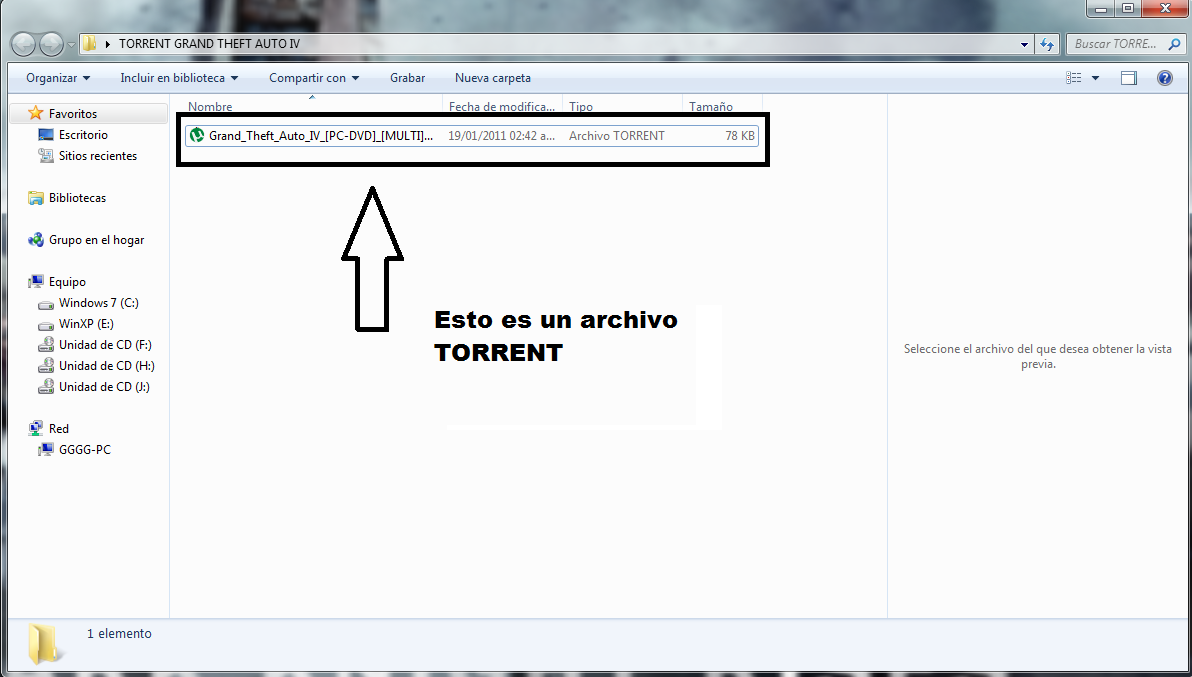Screen dimensions: 1192x677
Task: Click Unidad de CD (F:) drive
Action: (103, 344)
